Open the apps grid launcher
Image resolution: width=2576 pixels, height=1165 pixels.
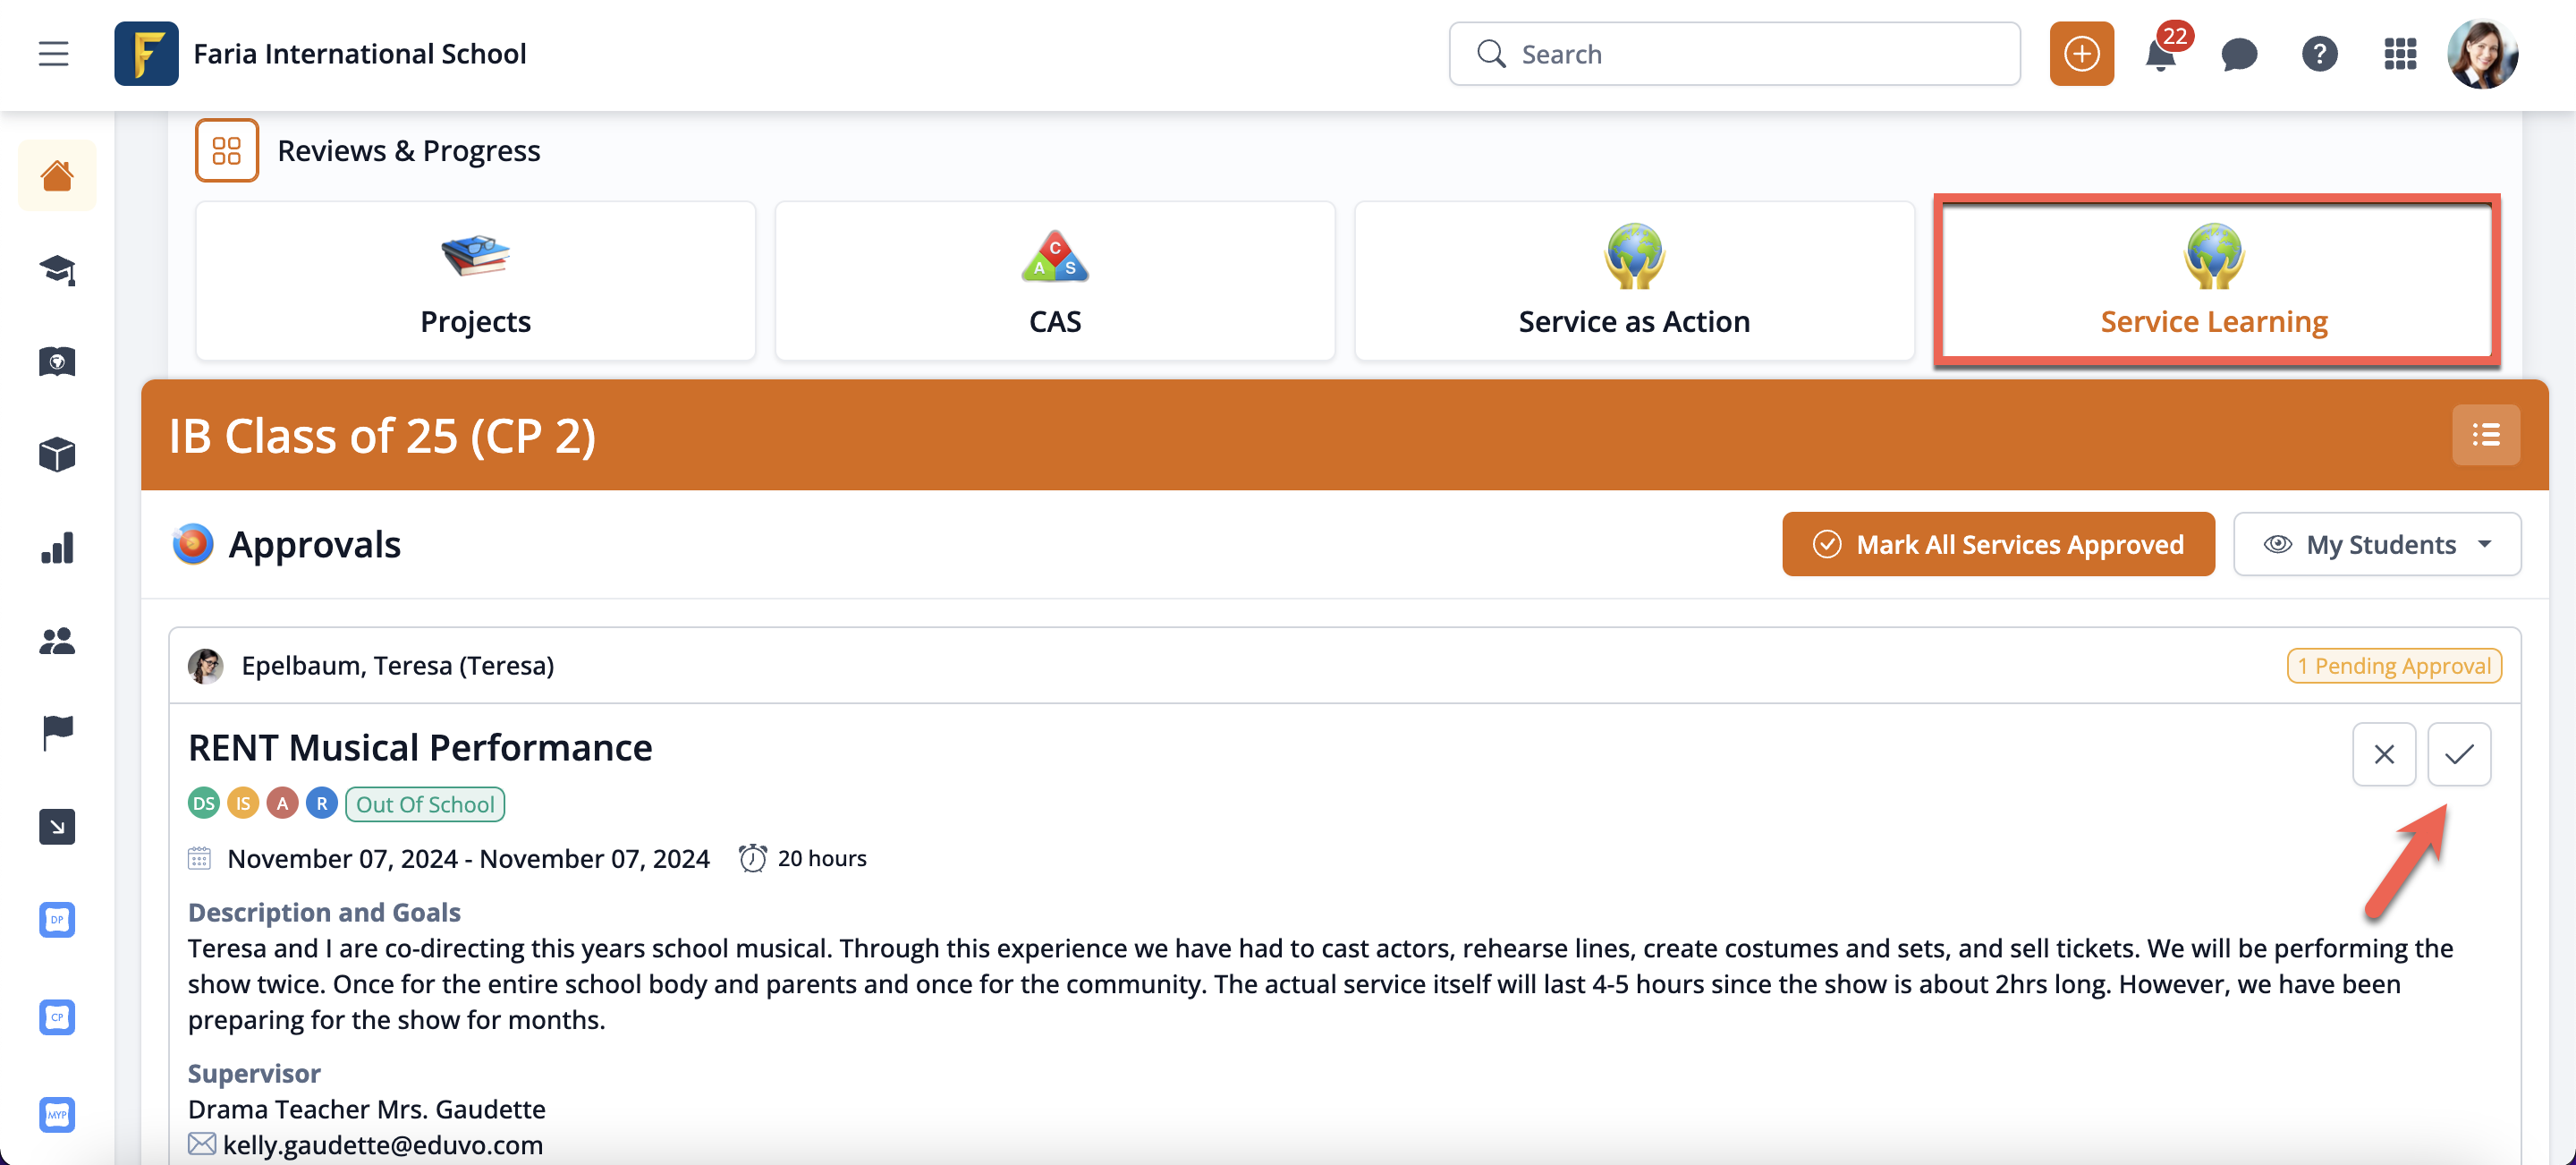[2400, 54]
